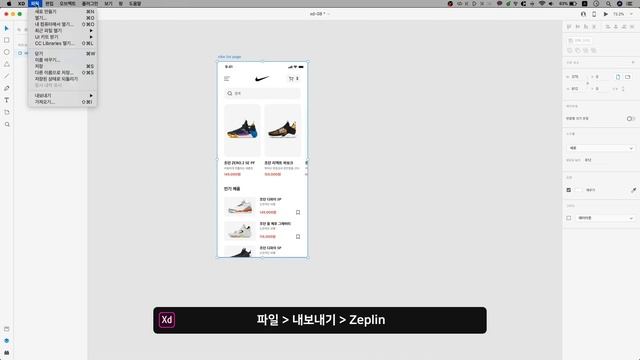Image resolution: width=640 pixels, height=360 pixels.
Task: Select the Polygon tool
Action: (7, 64)
